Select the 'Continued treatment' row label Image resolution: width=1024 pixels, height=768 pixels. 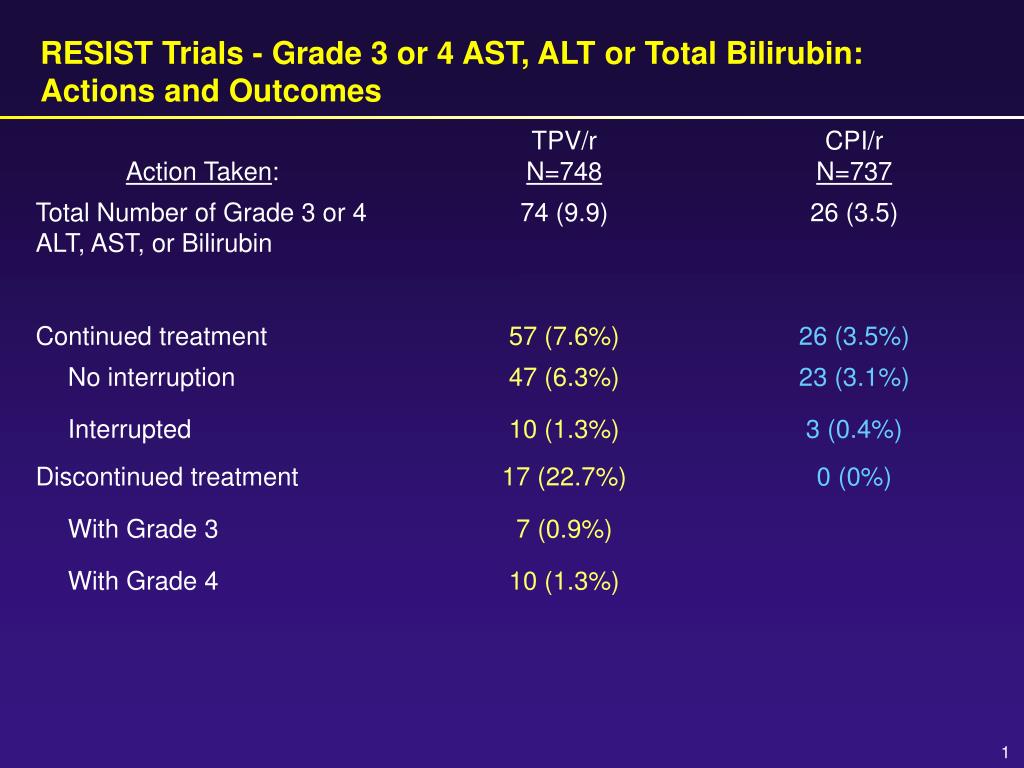tap(151, 337)
